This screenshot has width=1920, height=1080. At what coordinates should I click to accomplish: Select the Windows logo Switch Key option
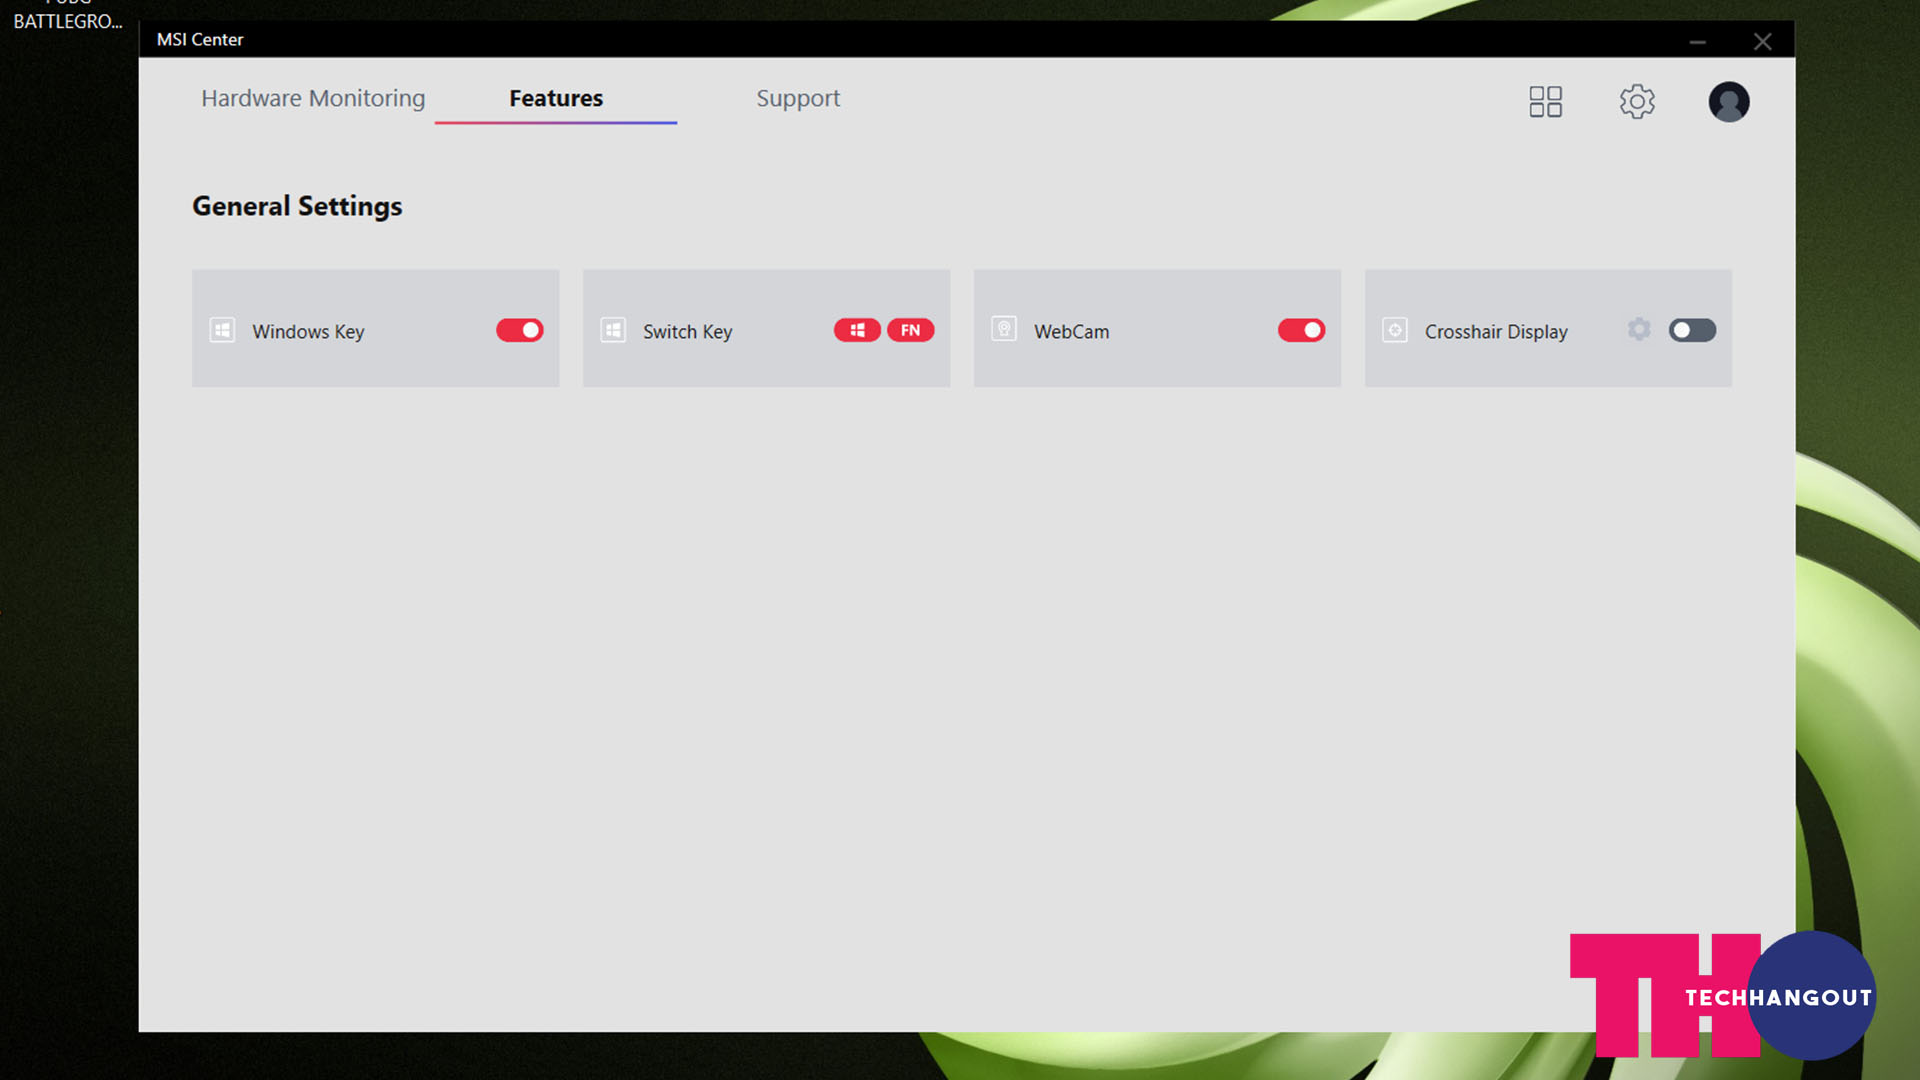coord(857,330)
